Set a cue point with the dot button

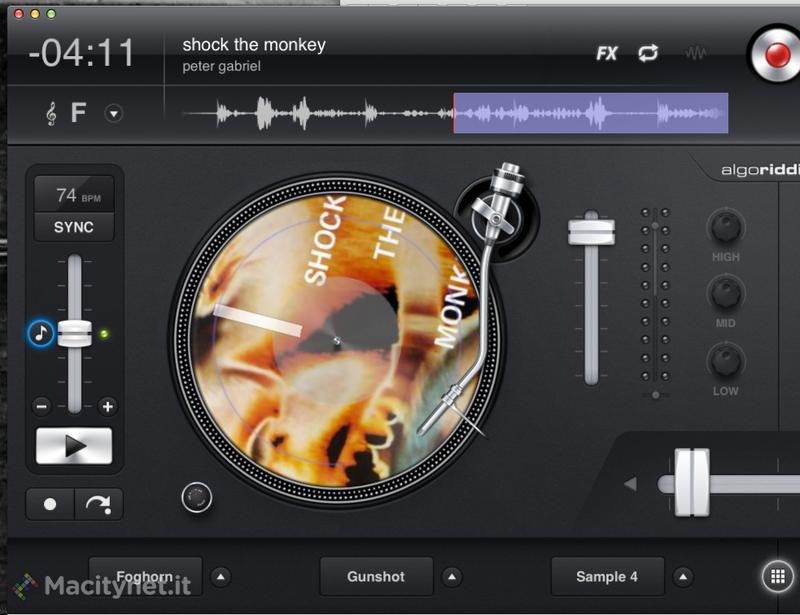[50, 504]
